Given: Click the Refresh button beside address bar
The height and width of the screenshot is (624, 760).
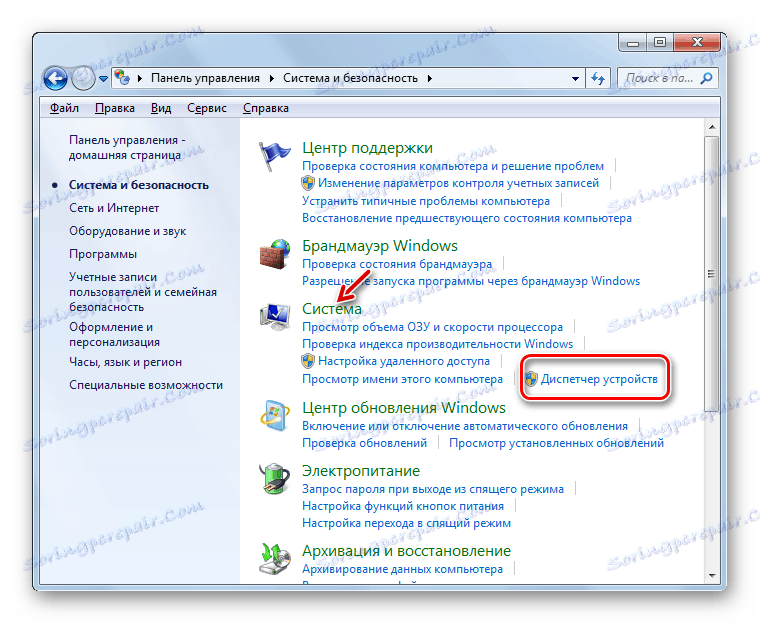Looking at the screenshot, I should (598, 79).
